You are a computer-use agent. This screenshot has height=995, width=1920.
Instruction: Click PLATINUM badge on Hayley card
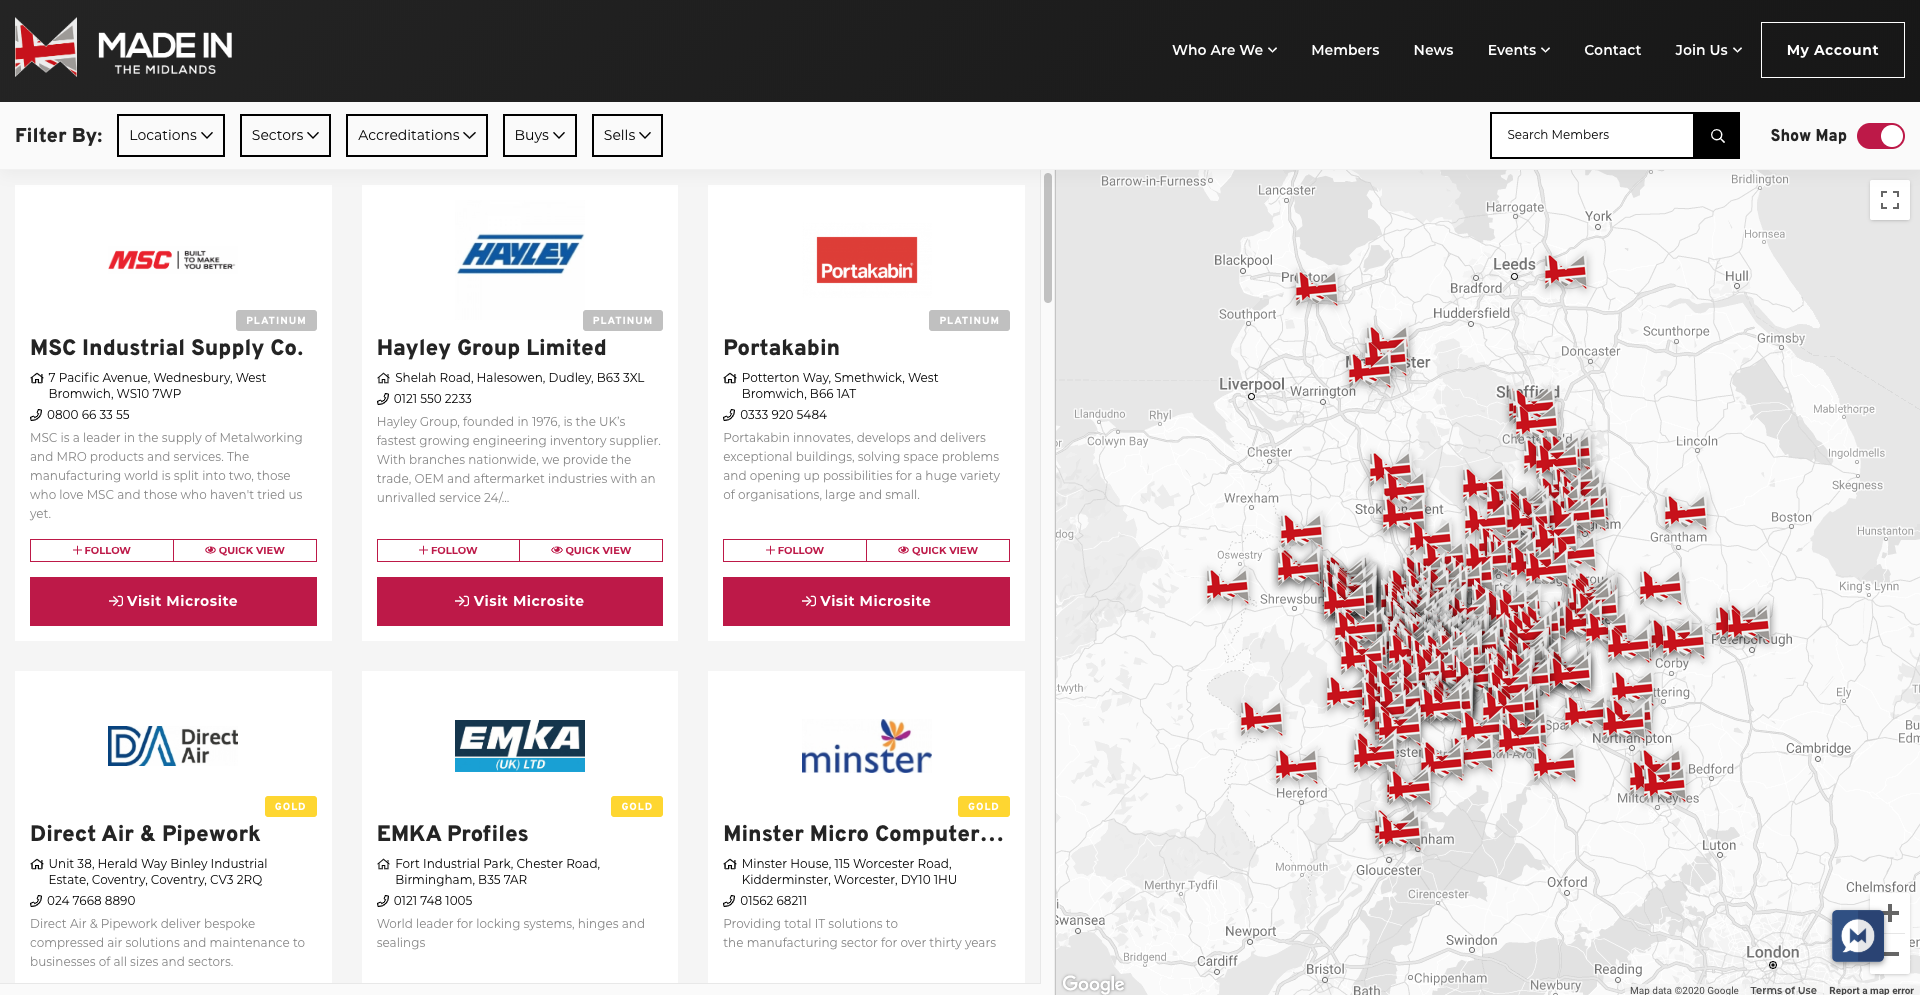pyautogui.click(x=622, y=321)
